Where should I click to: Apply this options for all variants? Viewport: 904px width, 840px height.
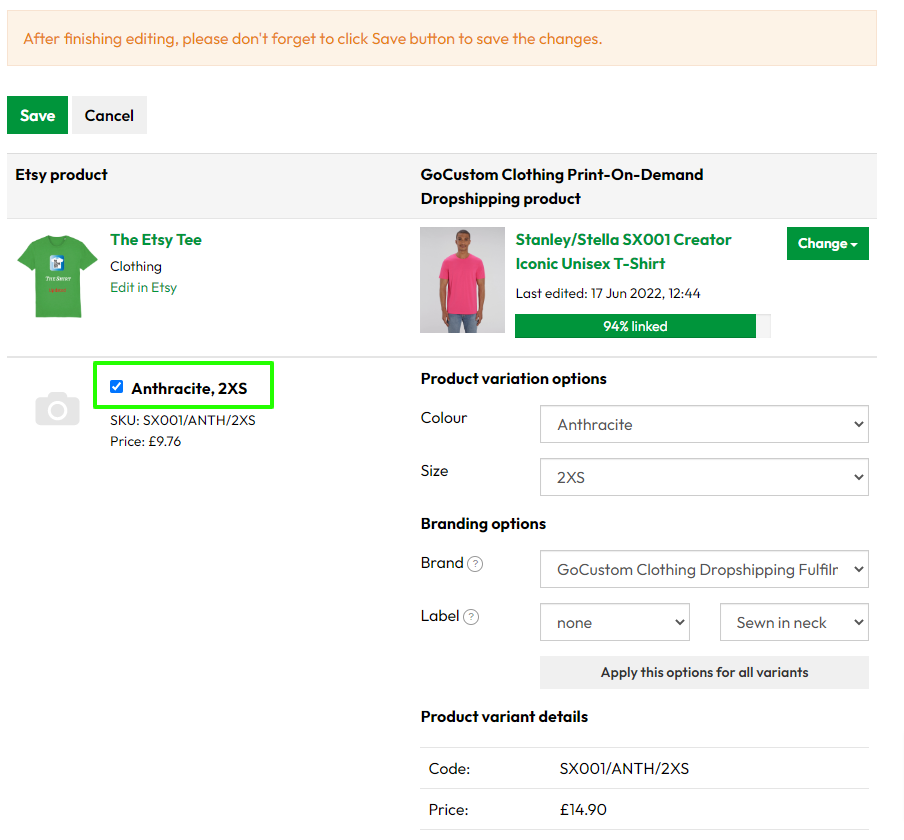704,672
